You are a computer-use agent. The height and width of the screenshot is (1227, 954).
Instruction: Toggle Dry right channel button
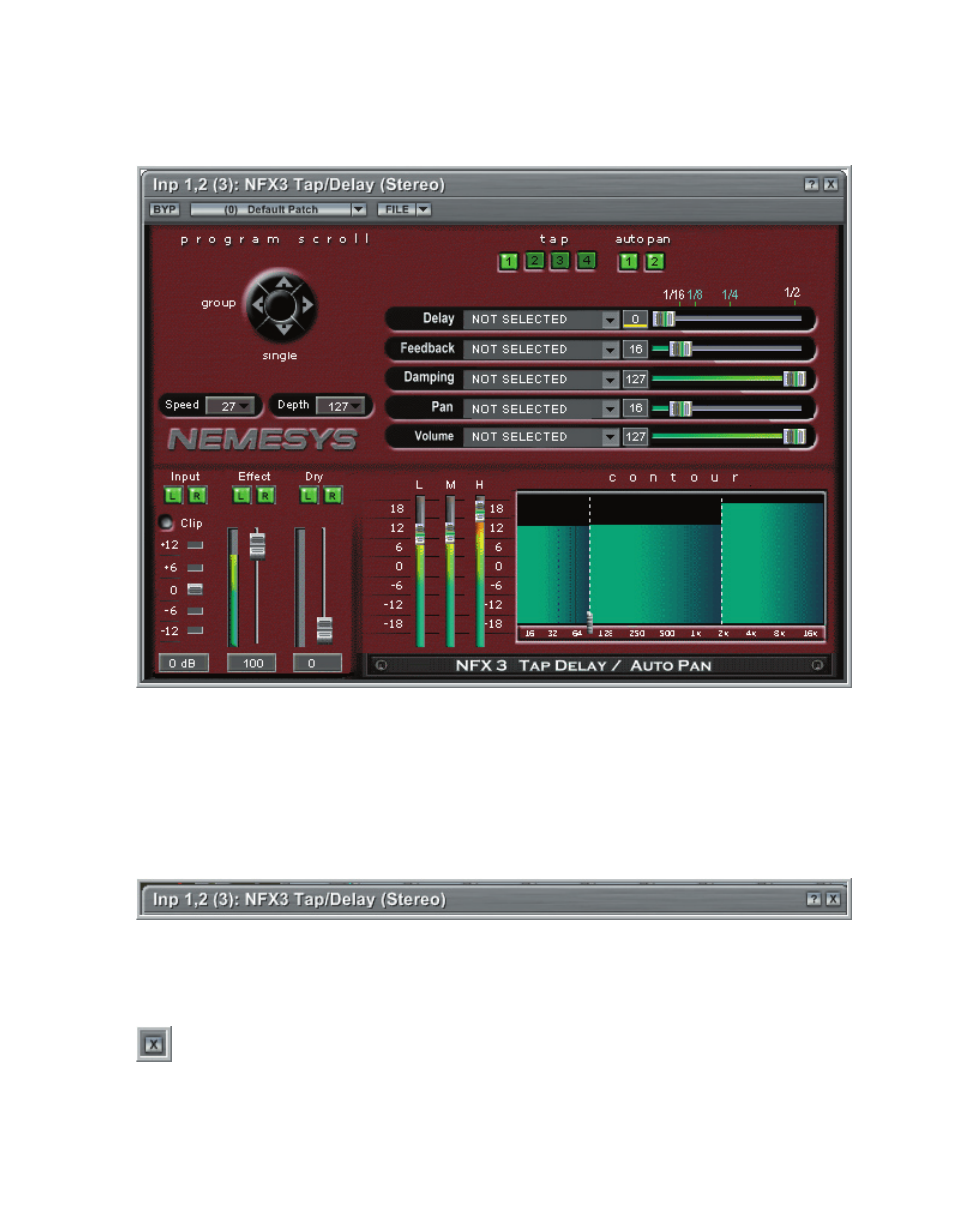point(333,495)
